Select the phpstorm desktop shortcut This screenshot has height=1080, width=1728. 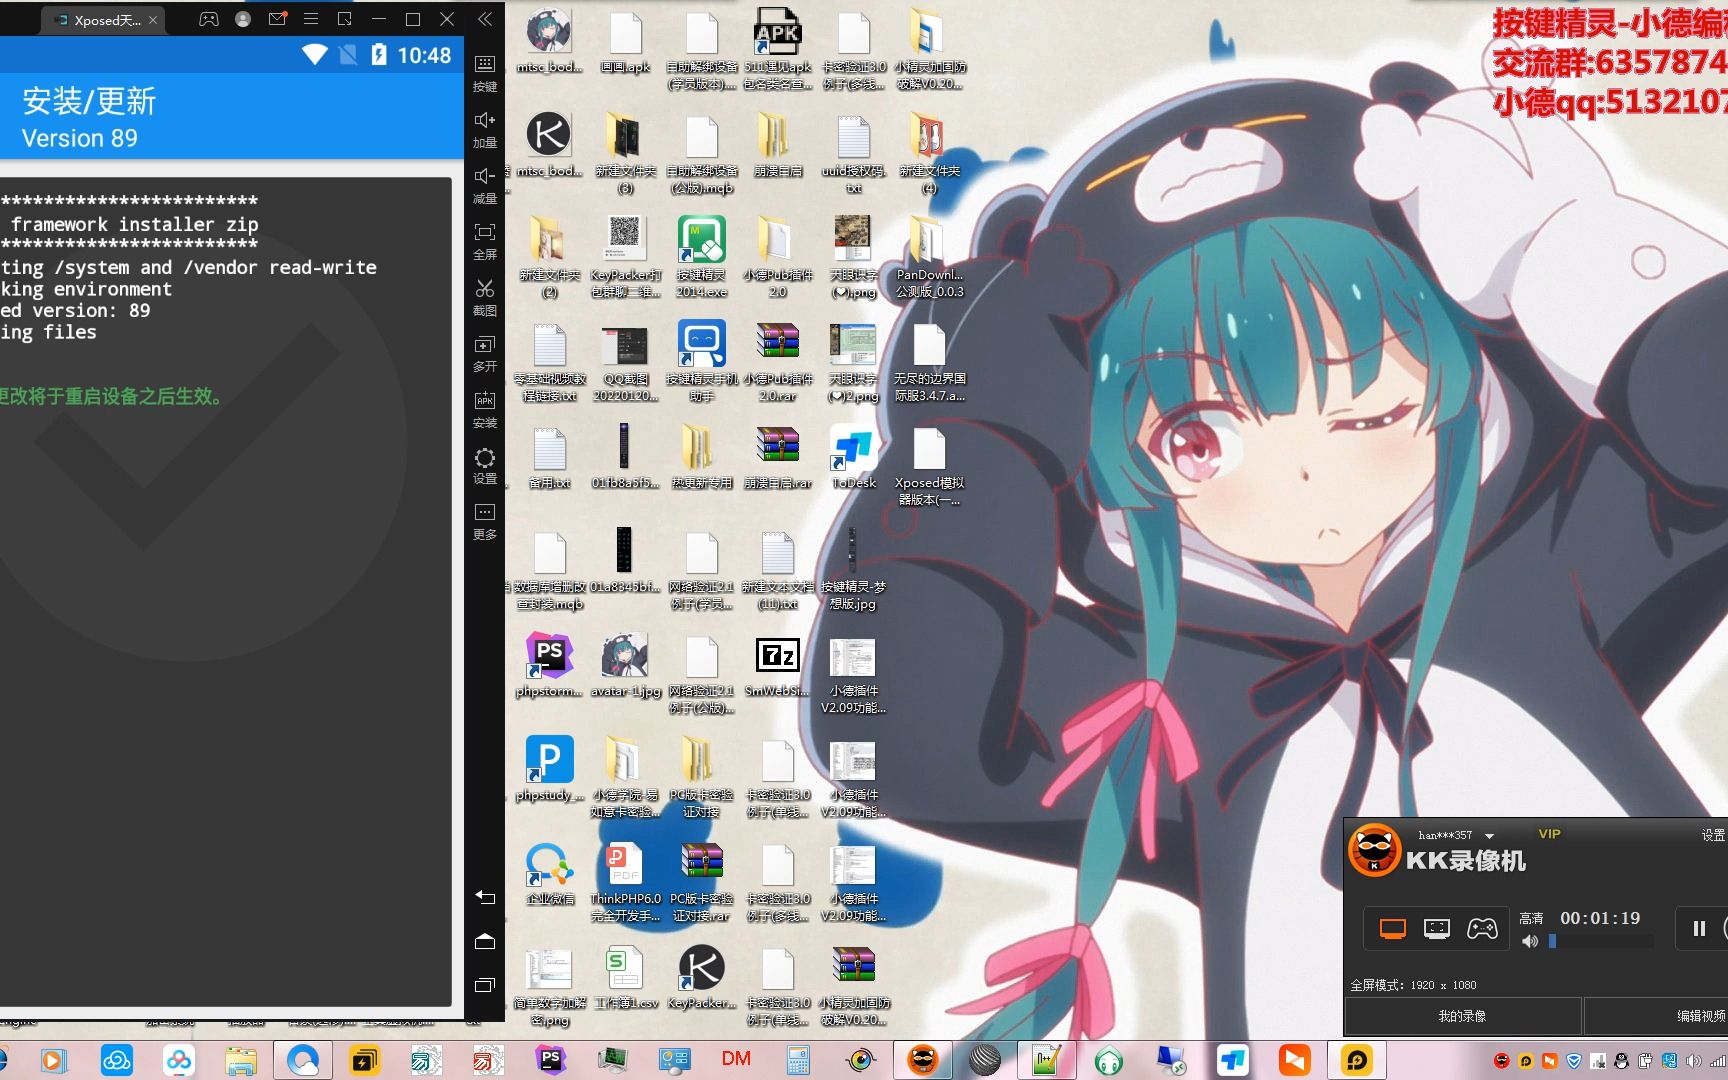coord(549,665)
